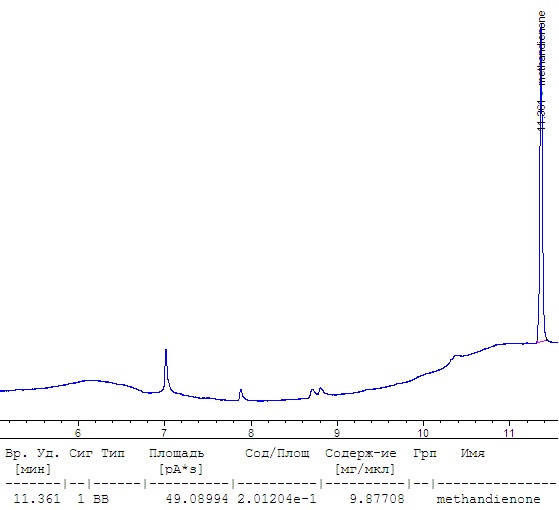
Task: Click the Сод/Площ column header
Action: point(277,453)
